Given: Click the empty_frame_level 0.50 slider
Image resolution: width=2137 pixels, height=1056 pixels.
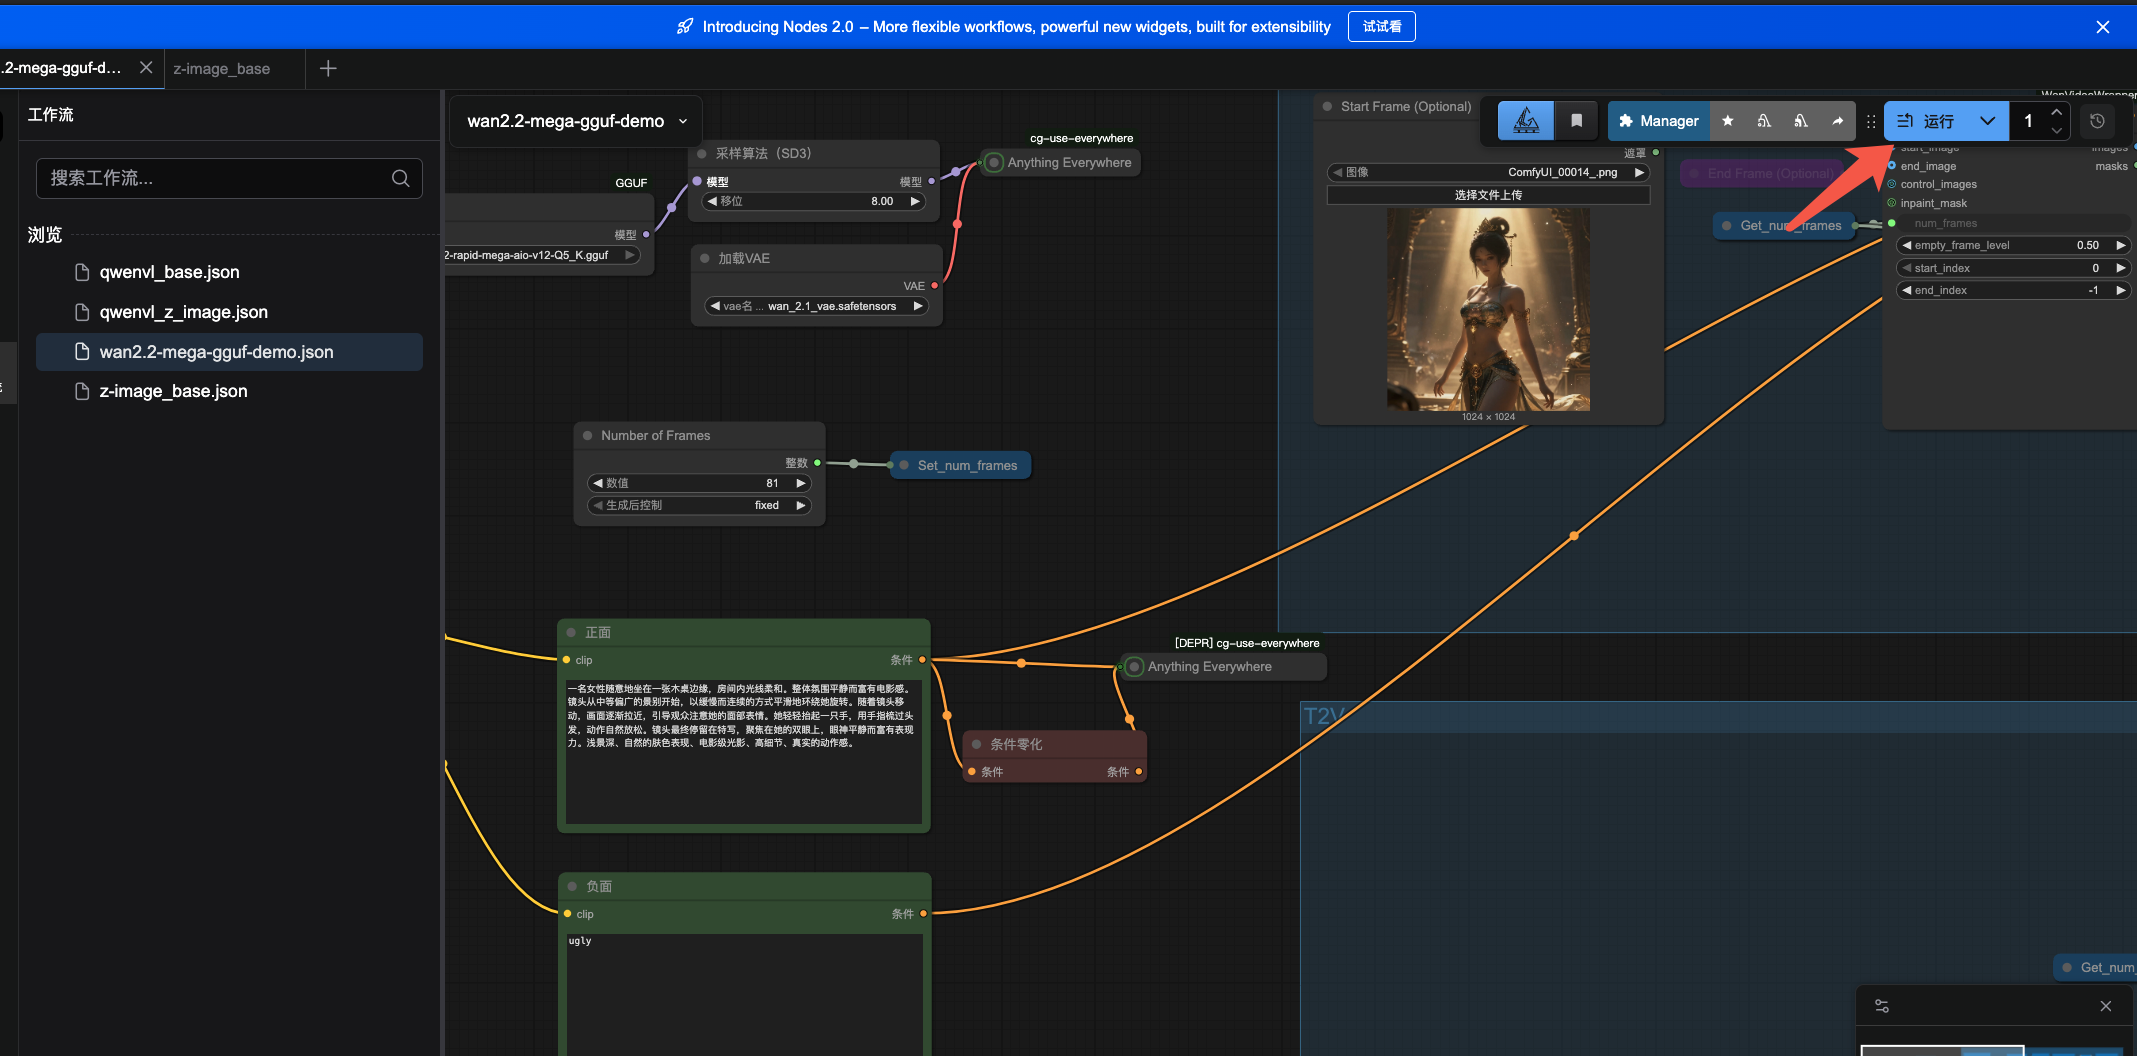Looking at the screenshot, I should (2012, 245).
